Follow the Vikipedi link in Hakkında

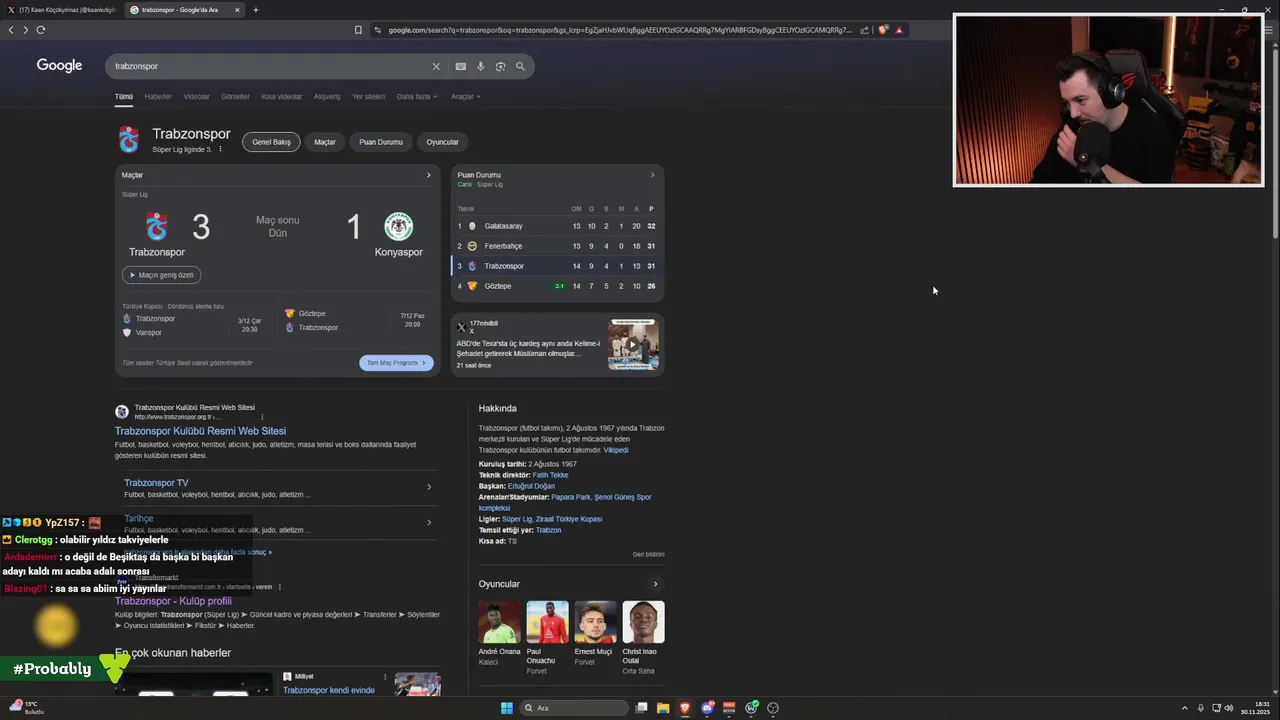point(616,450)
